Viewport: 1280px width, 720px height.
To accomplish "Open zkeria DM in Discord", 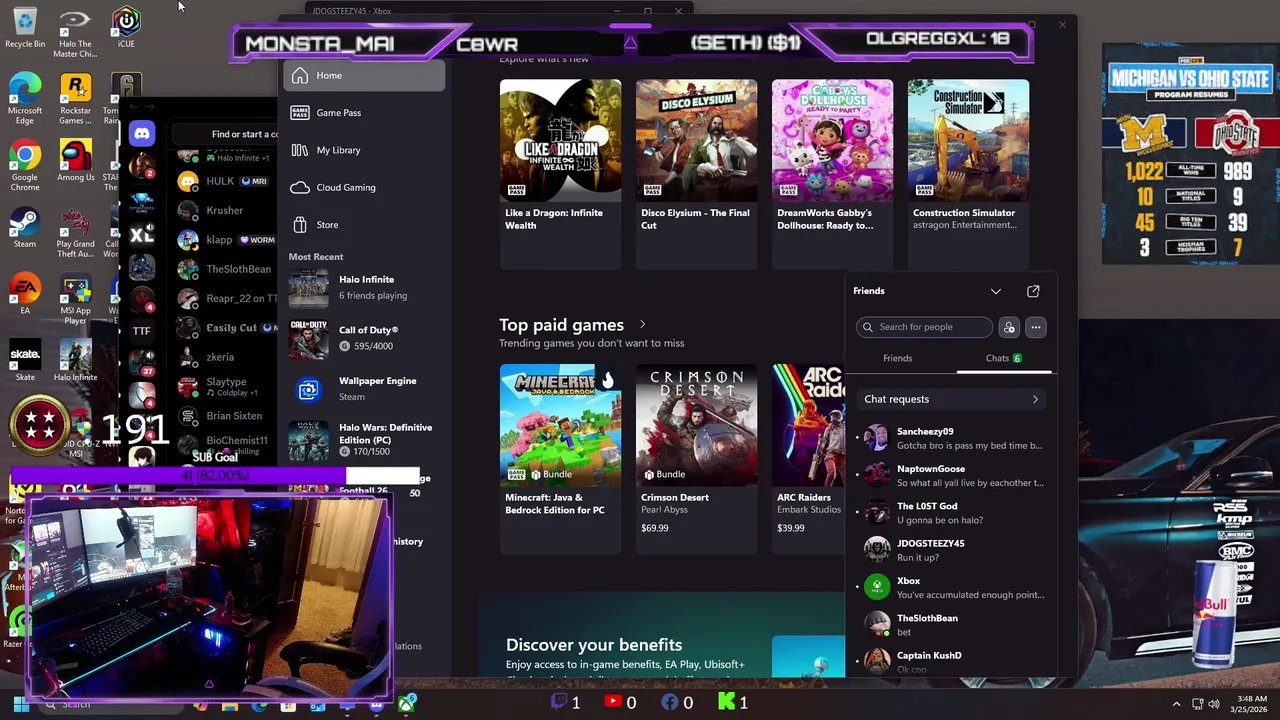I will (226, 357).
